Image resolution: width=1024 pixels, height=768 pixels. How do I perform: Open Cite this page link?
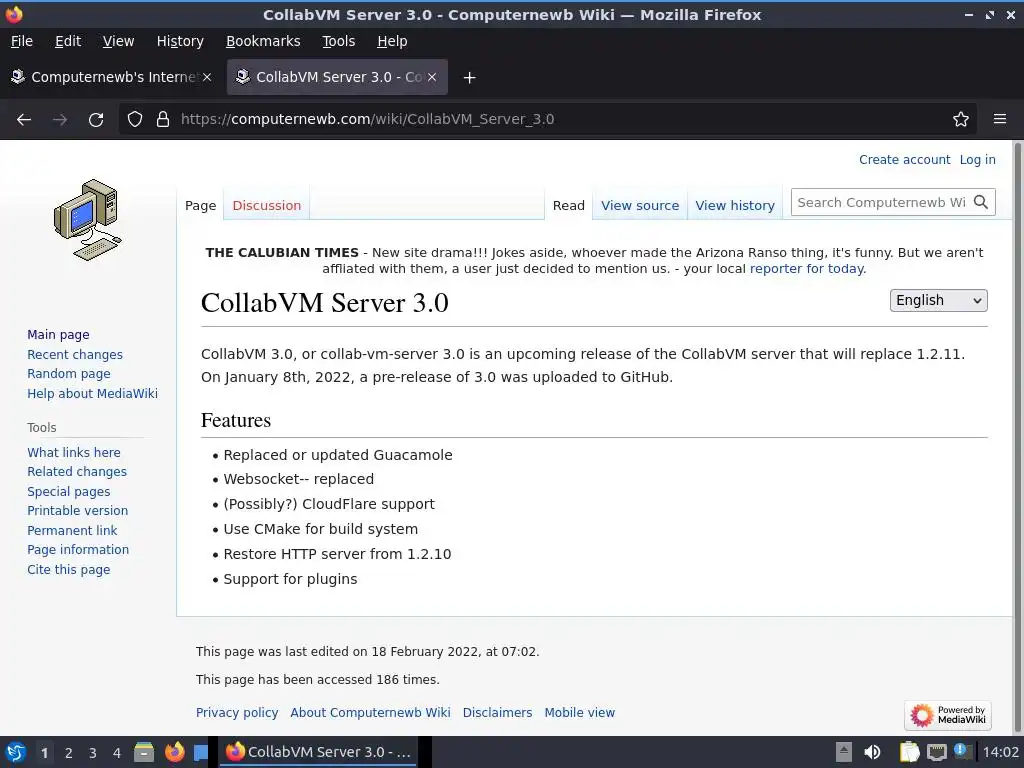coord(69,569)
